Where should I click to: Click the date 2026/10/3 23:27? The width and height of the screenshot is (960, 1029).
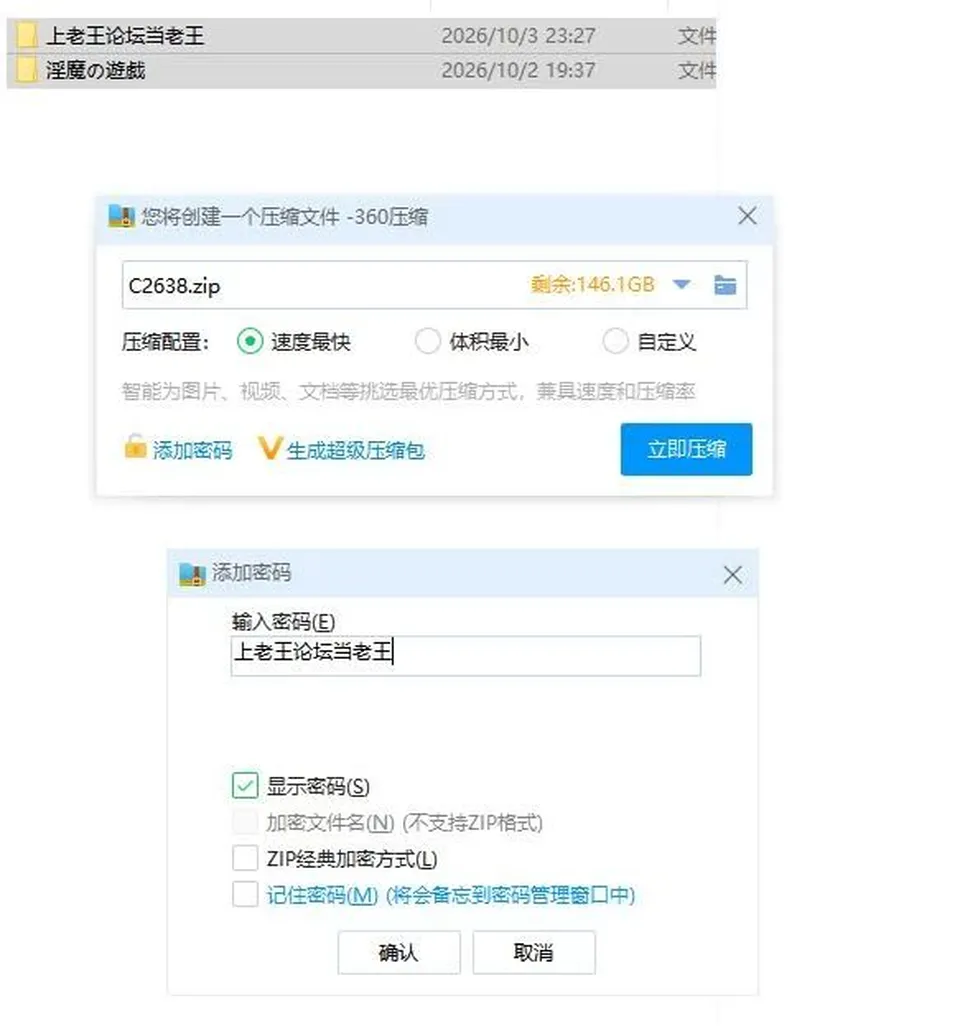tap(518, 35)
